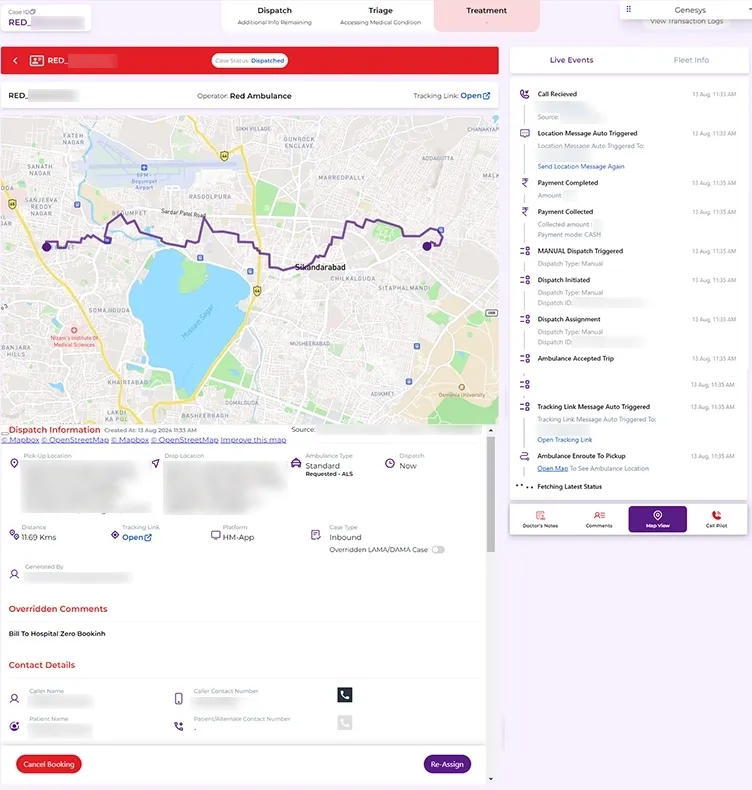This screenshot has height=790, width=752.
Task: Click the patient name icon
Action: [x=14, y=726]
